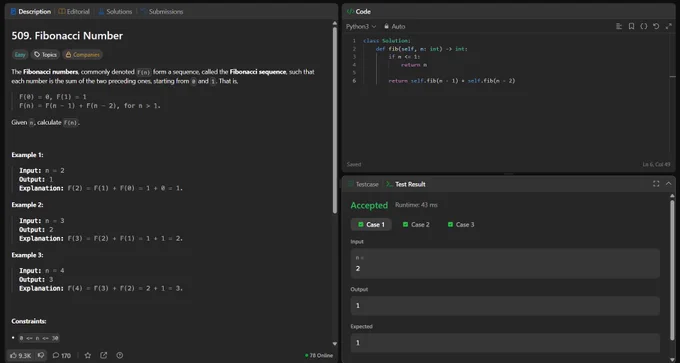Open the 170 comments icon

62,355
